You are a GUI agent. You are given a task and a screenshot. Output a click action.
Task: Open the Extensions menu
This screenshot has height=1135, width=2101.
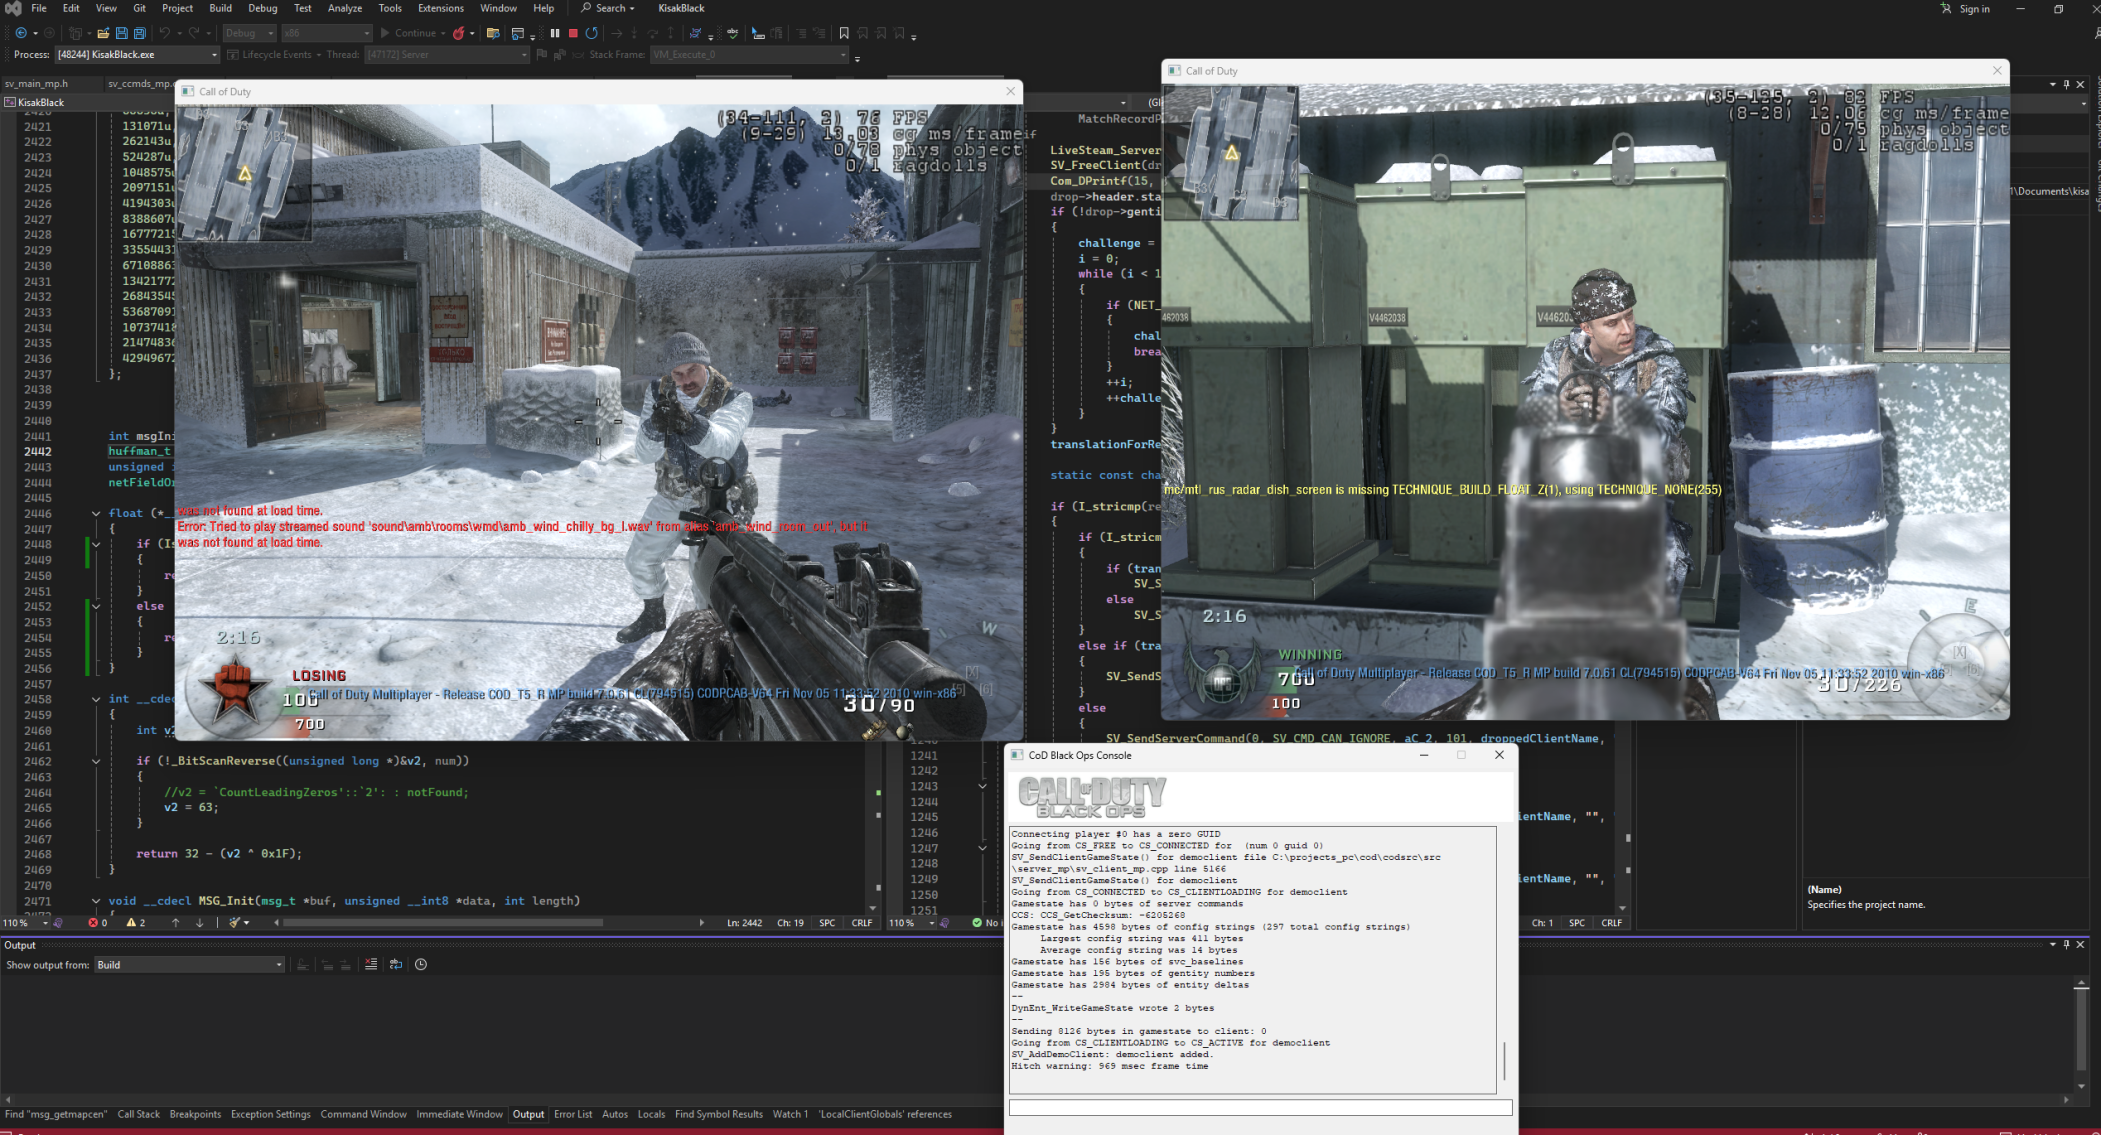[x=441, y=8]
